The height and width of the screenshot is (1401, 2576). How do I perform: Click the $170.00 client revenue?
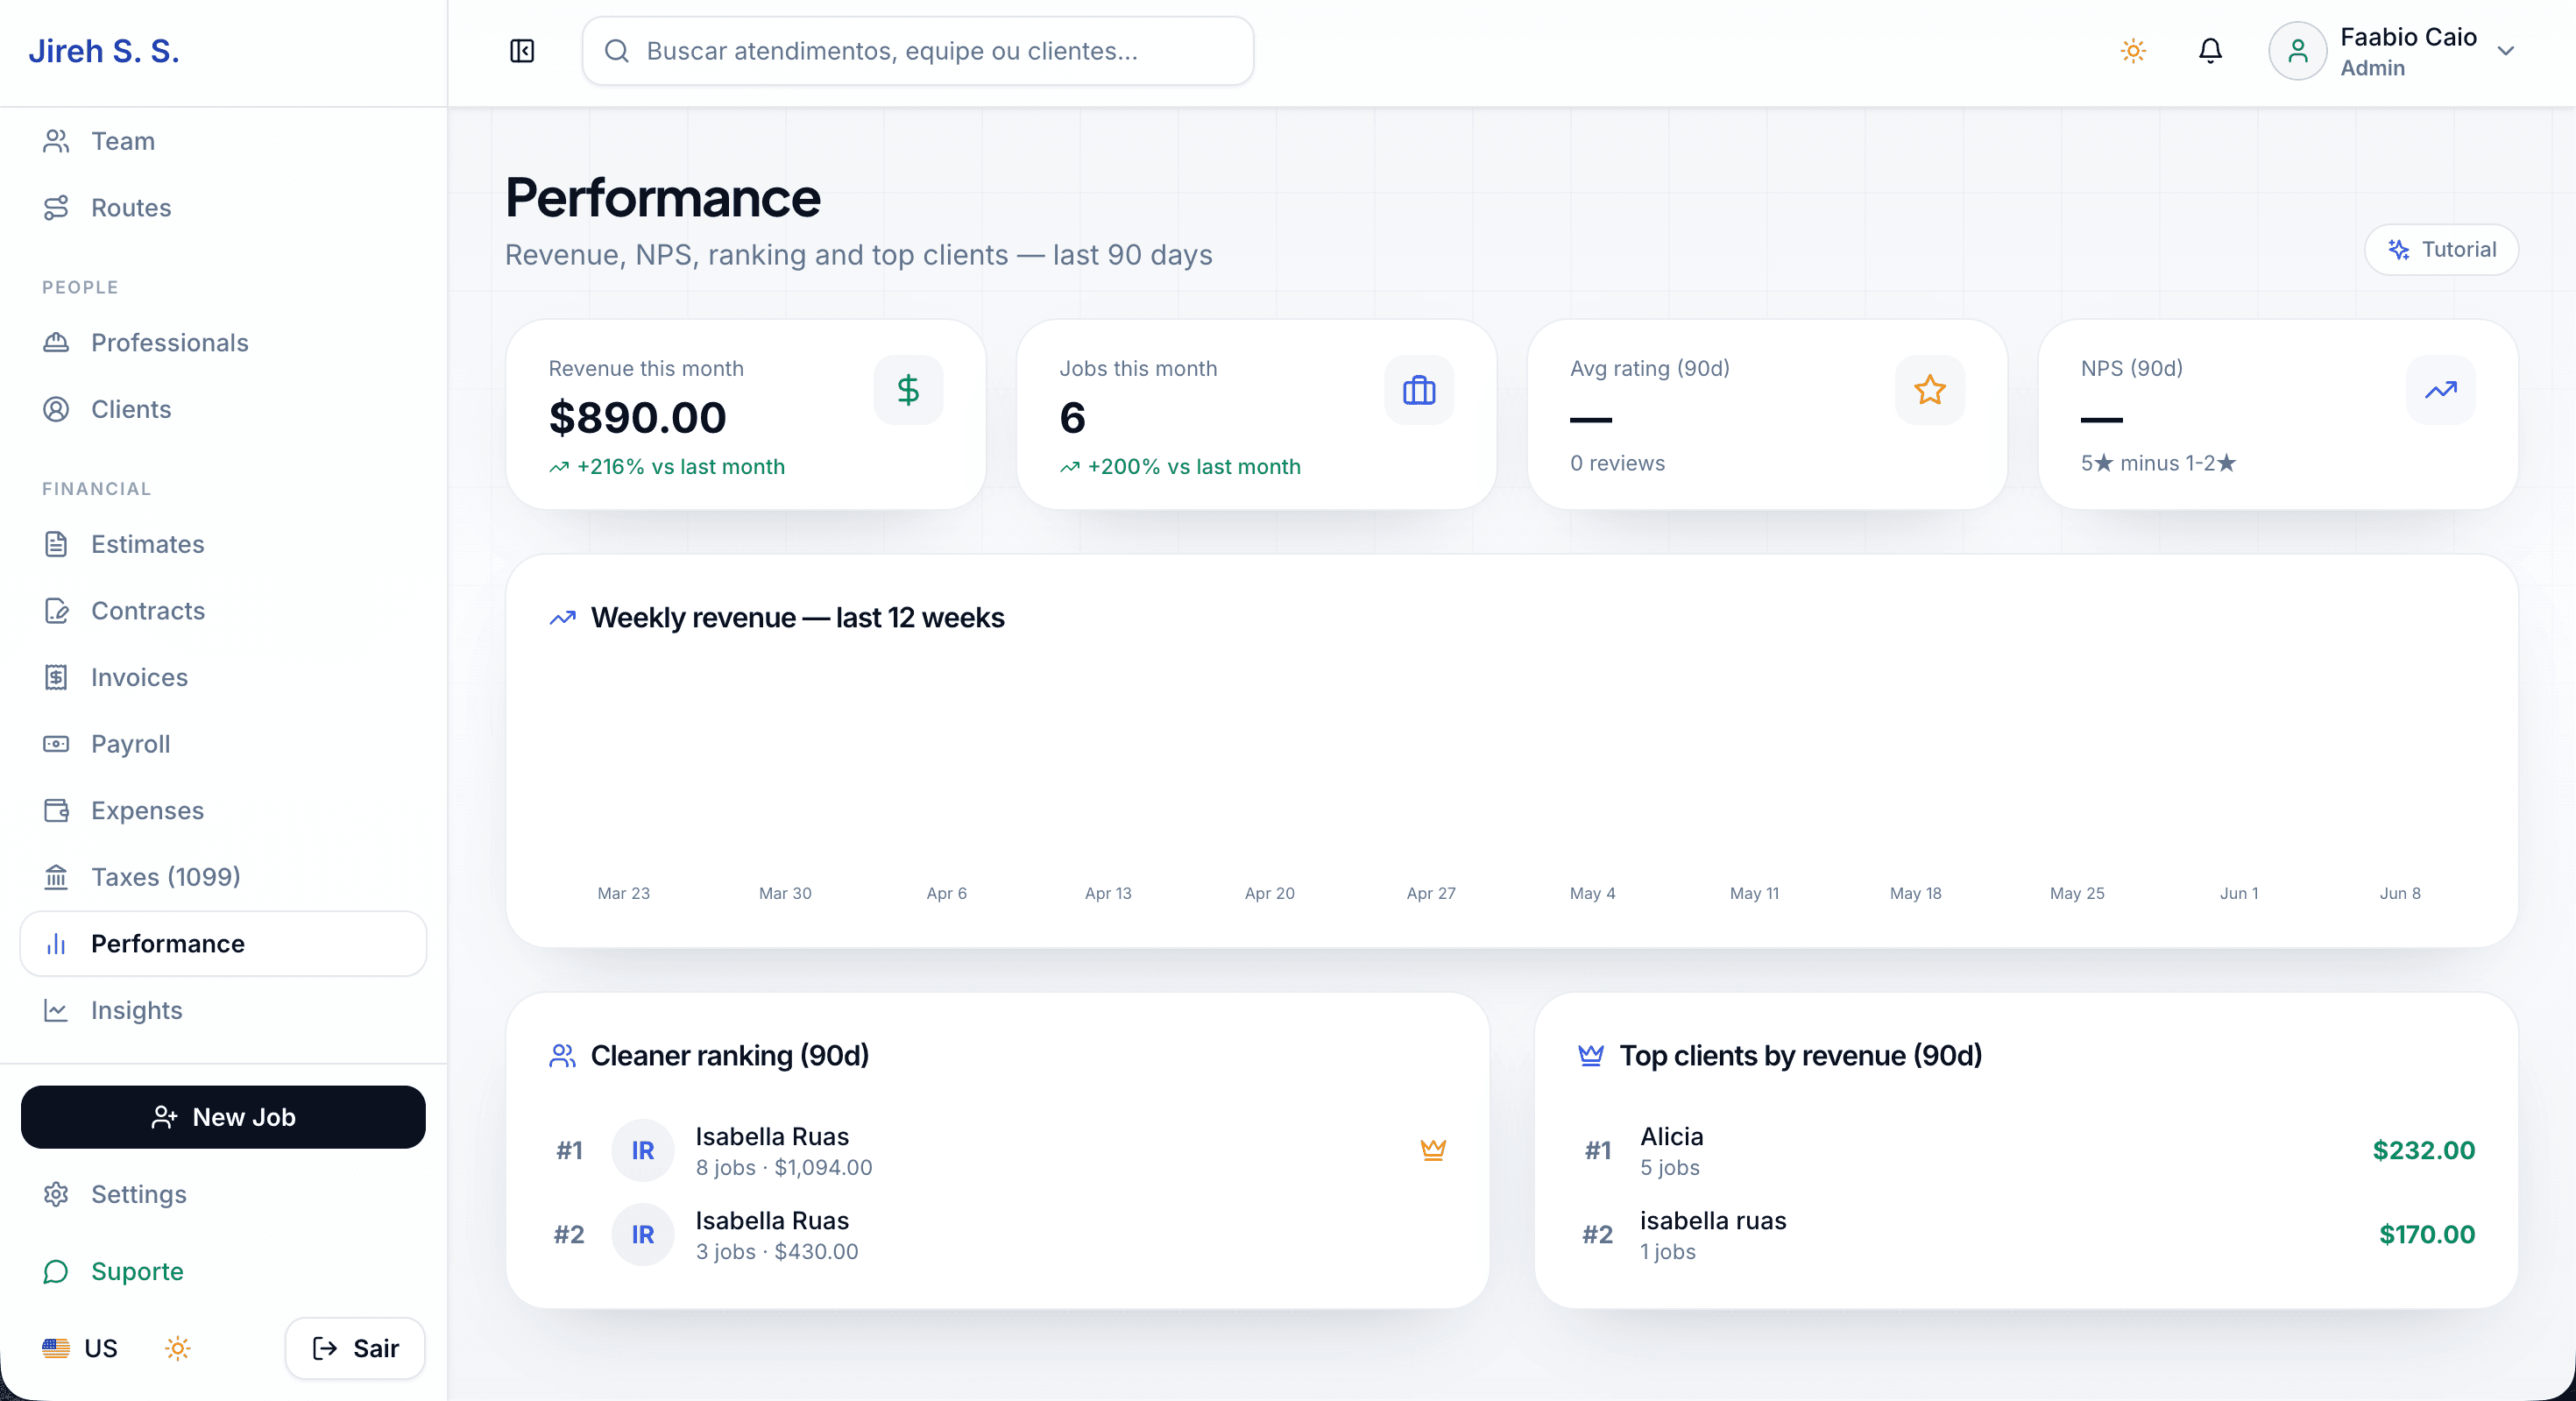(x=2427, y=1234)
